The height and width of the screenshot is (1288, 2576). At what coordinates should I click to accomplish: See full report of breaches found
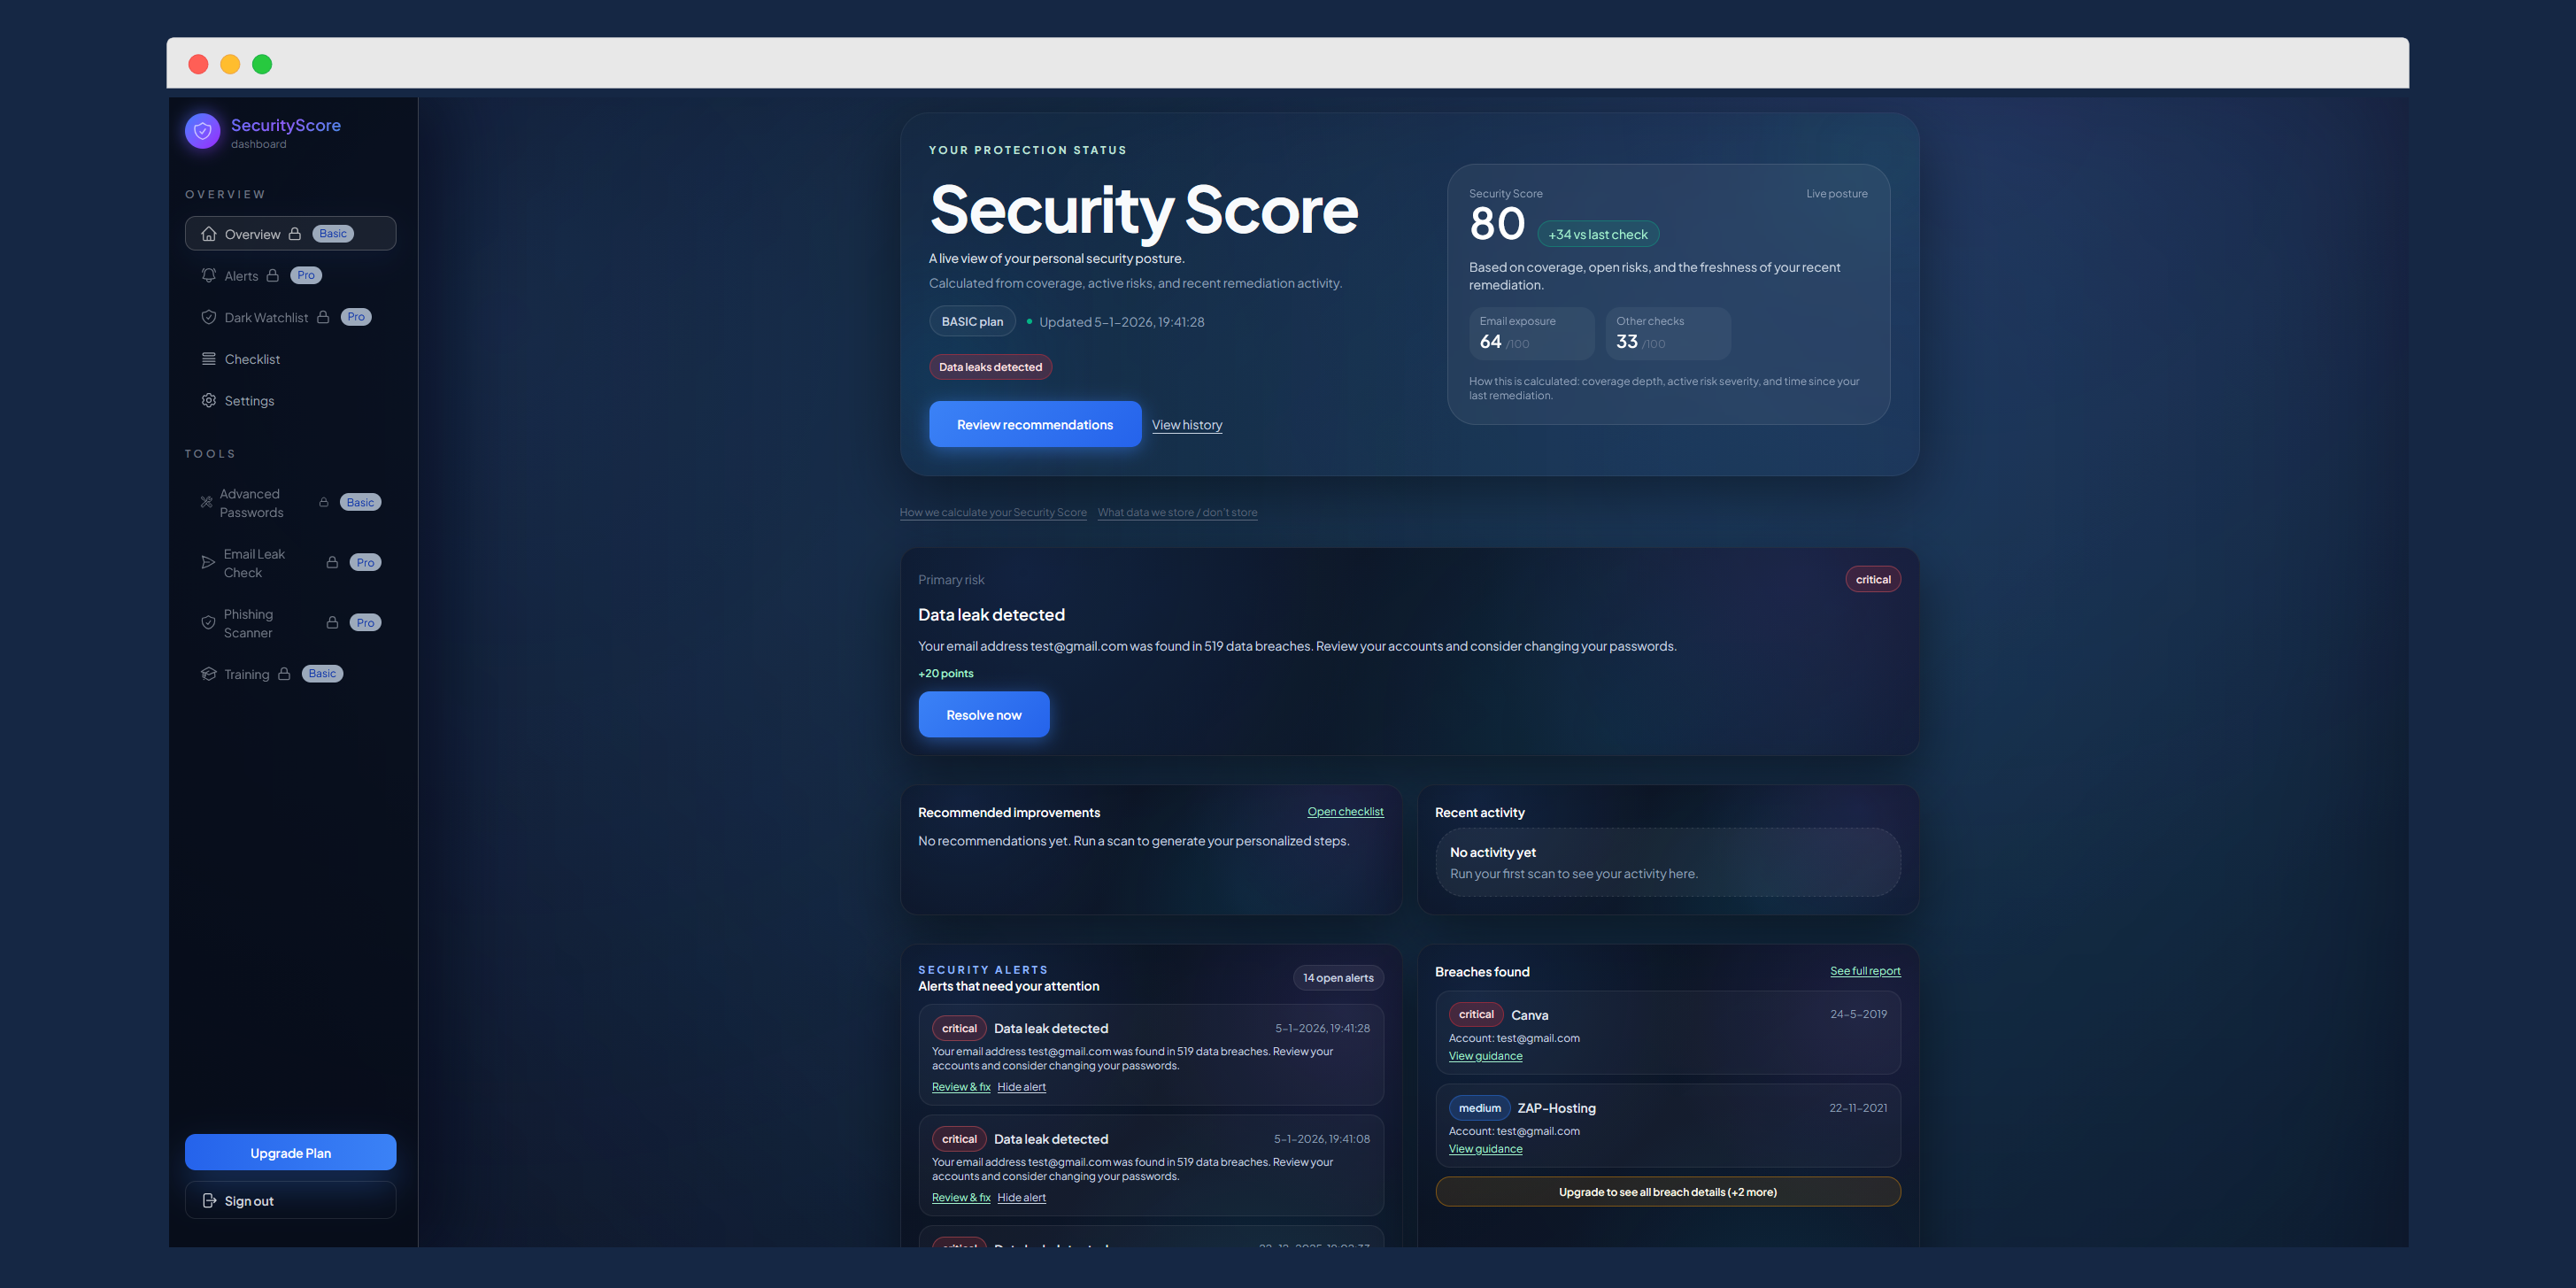(x=1865, y=970)
